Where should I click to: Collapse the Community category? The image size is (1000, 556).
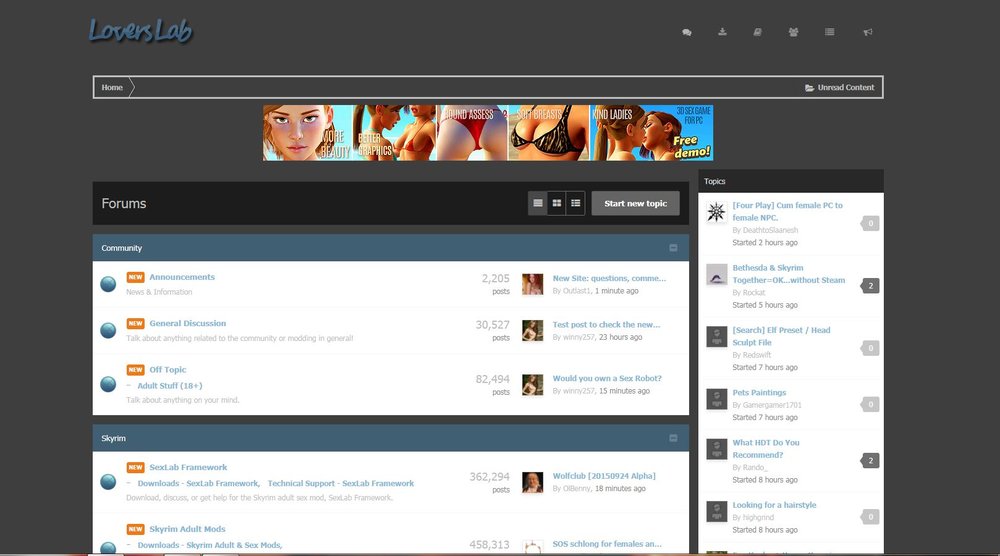pos(673,248)
